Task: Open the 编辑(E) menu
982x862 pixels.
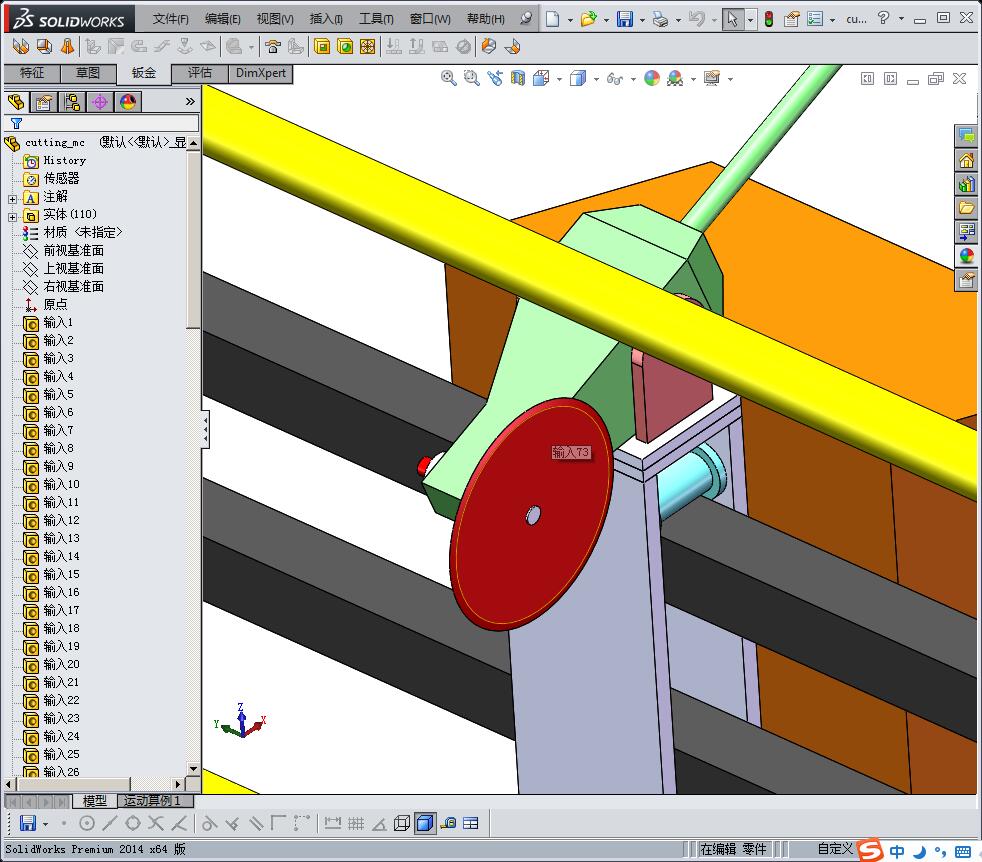Action: click(x=222, y=19)
